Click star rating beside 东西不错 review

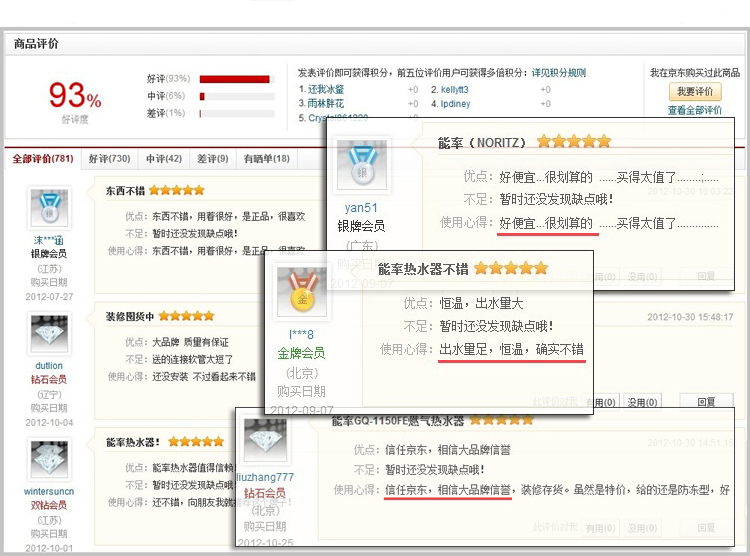tap(176, 190)
